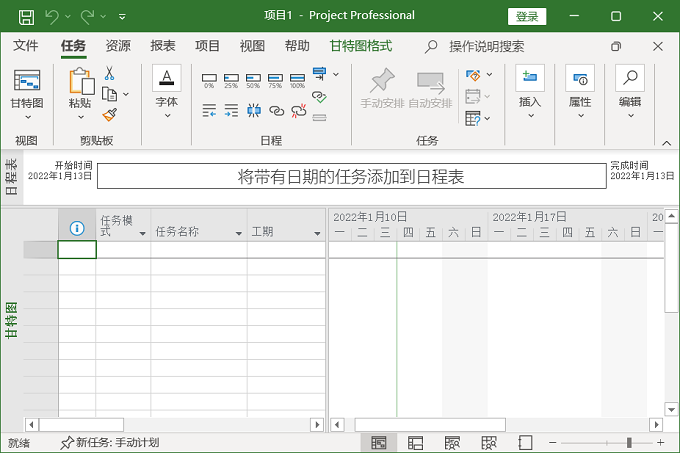The width and height of the screenshot is (680, 453).
Task: Select the first empty task row cell
Action: (x=77, y=250)
